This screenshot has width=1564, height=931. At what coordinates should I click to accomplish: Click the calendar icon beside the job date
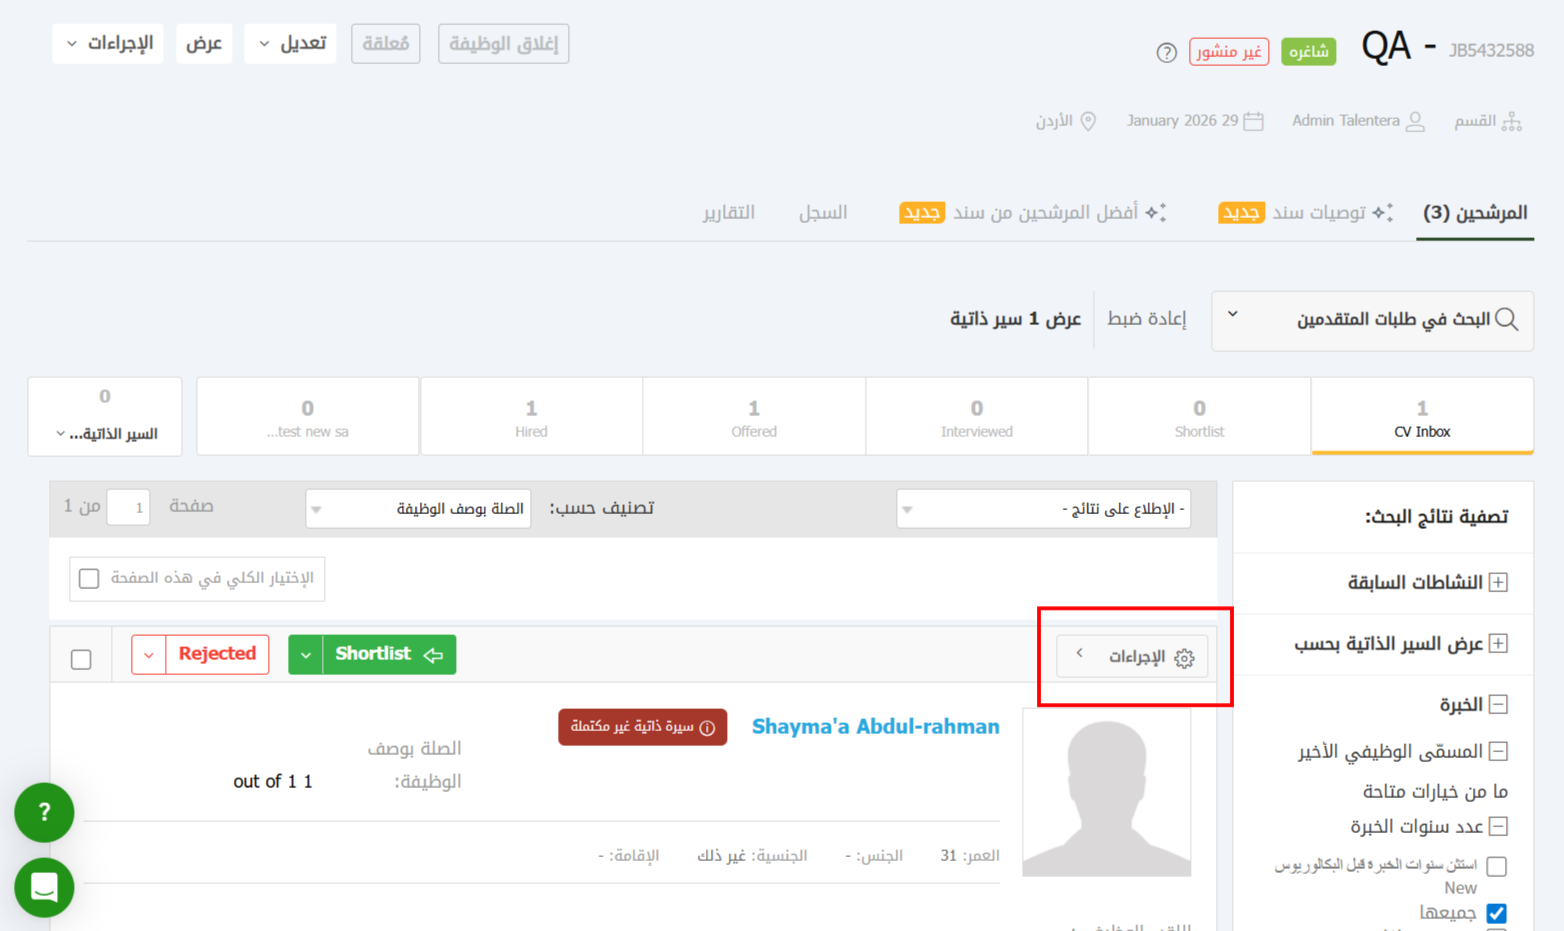point(1253,121)
